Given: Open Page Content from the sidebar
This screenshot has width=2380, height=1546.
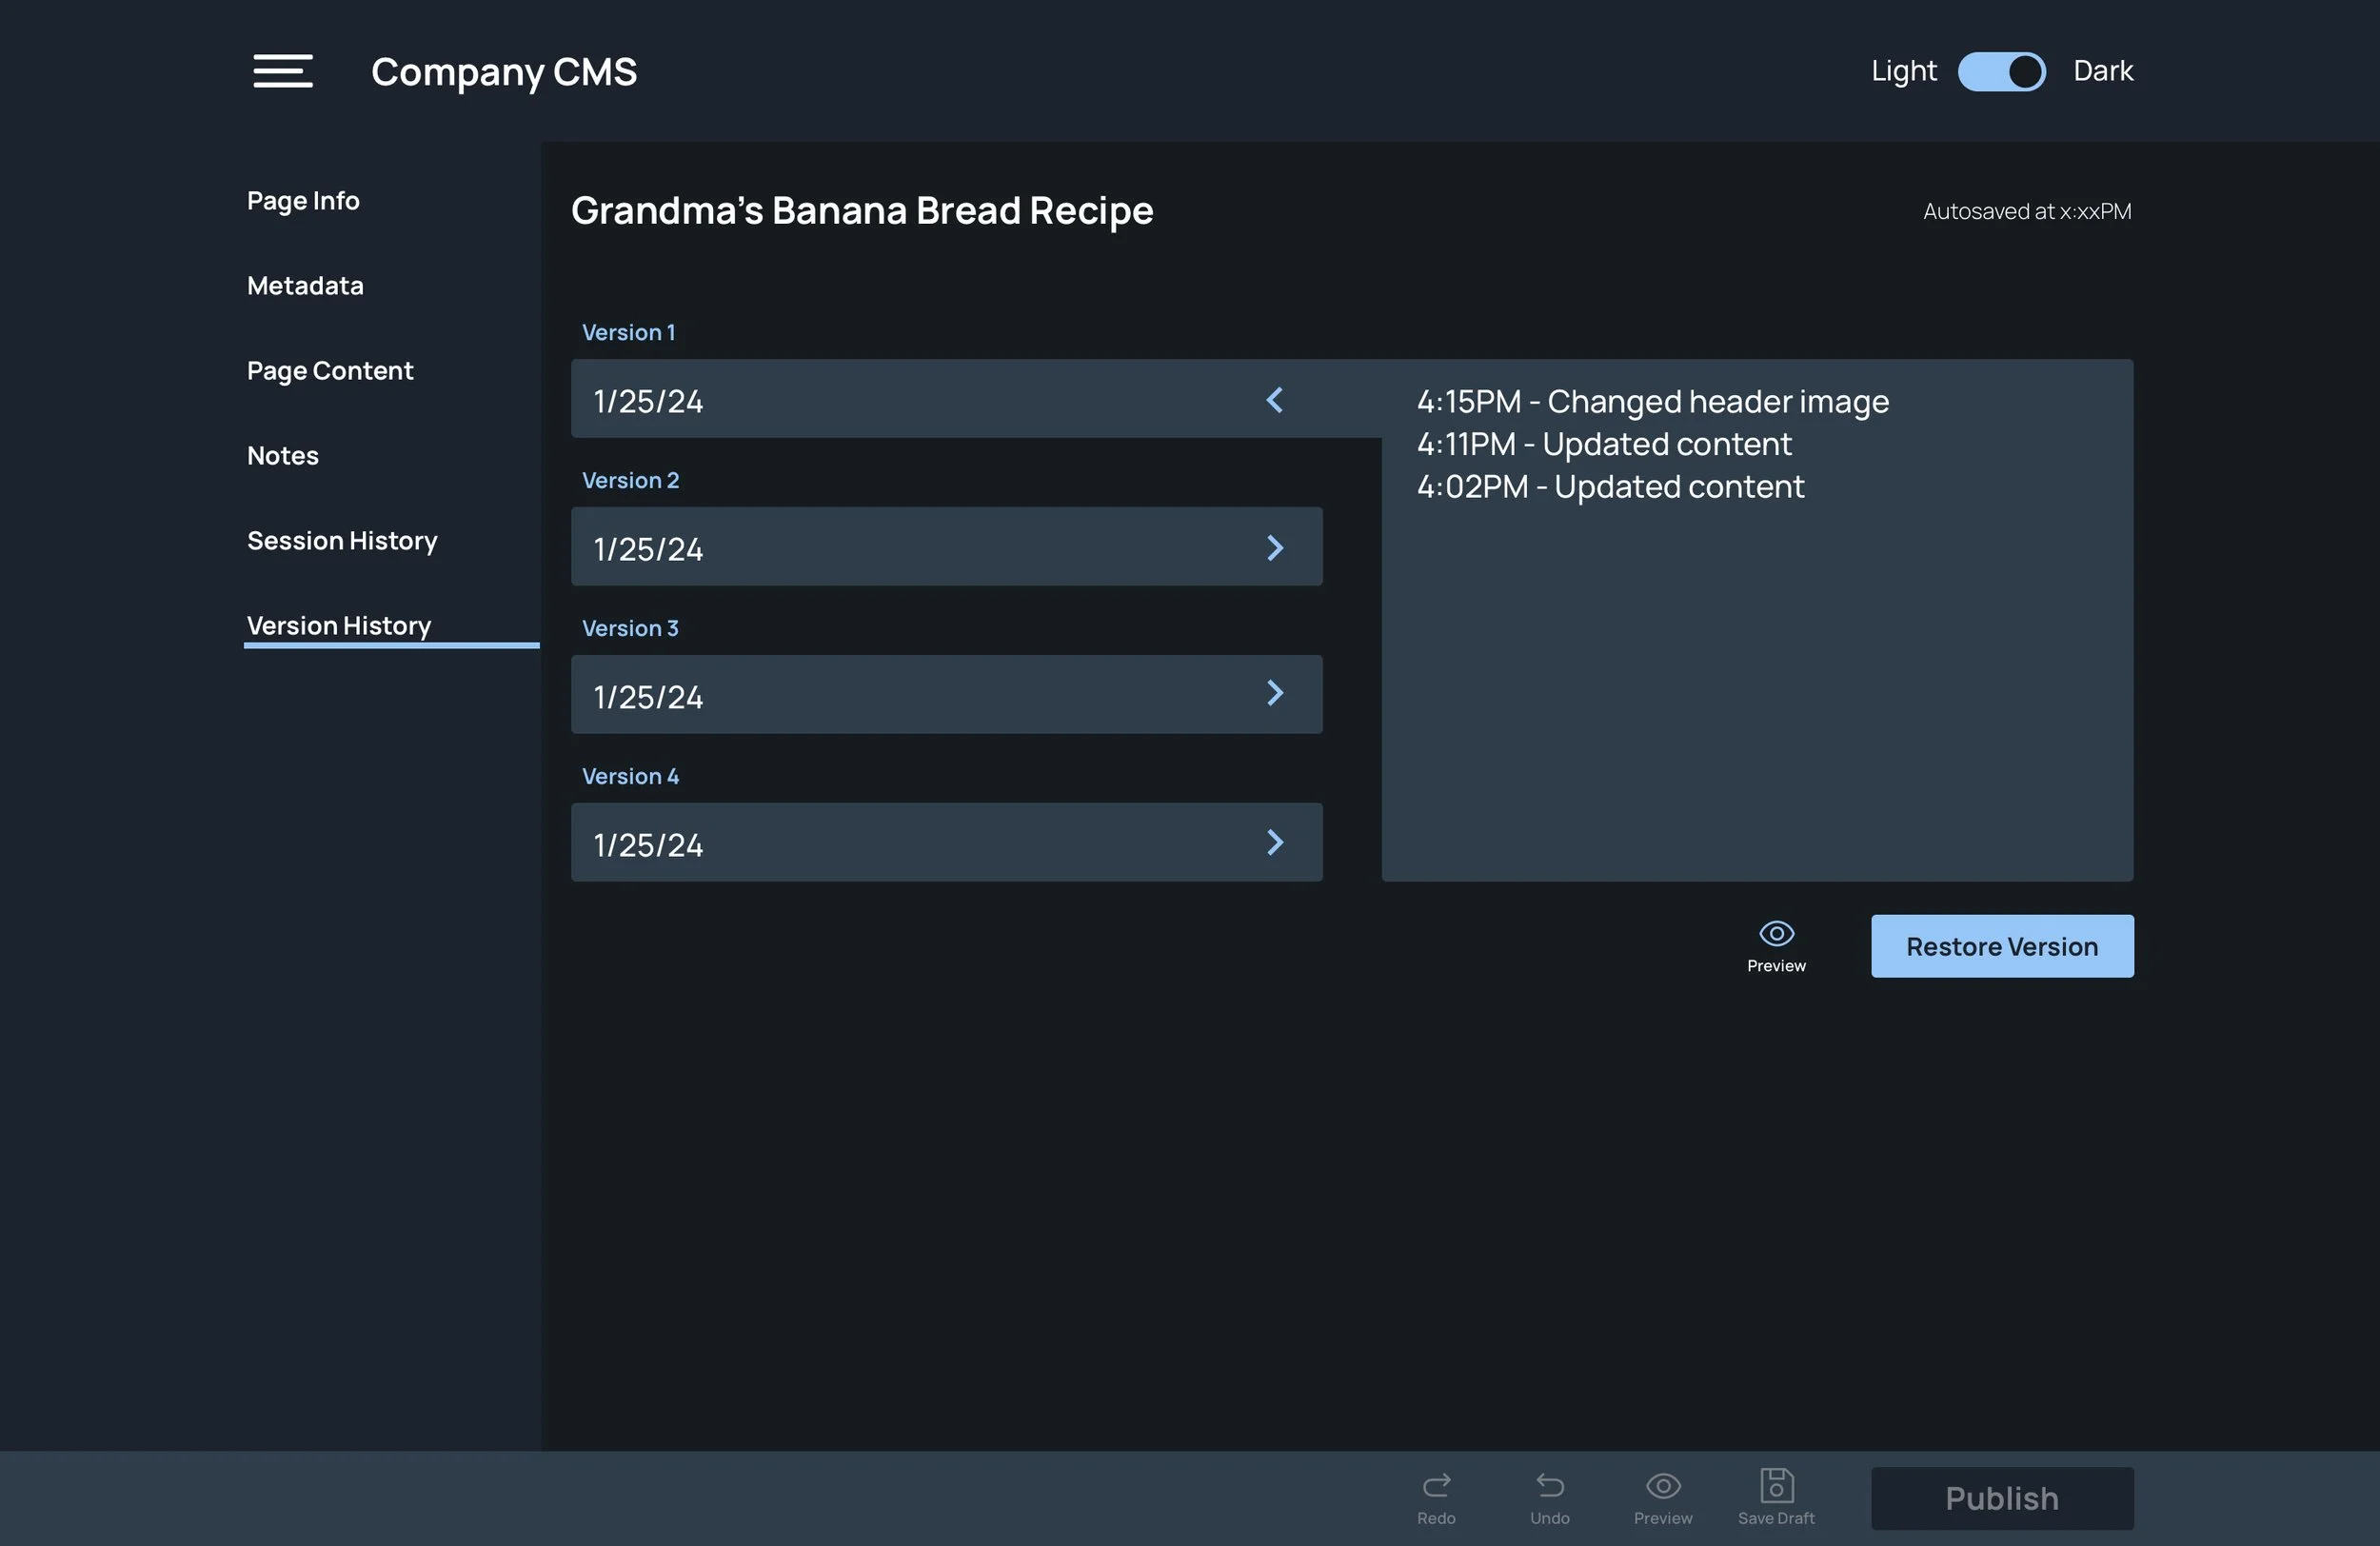Looking at the screenshot, I should 329,371.
